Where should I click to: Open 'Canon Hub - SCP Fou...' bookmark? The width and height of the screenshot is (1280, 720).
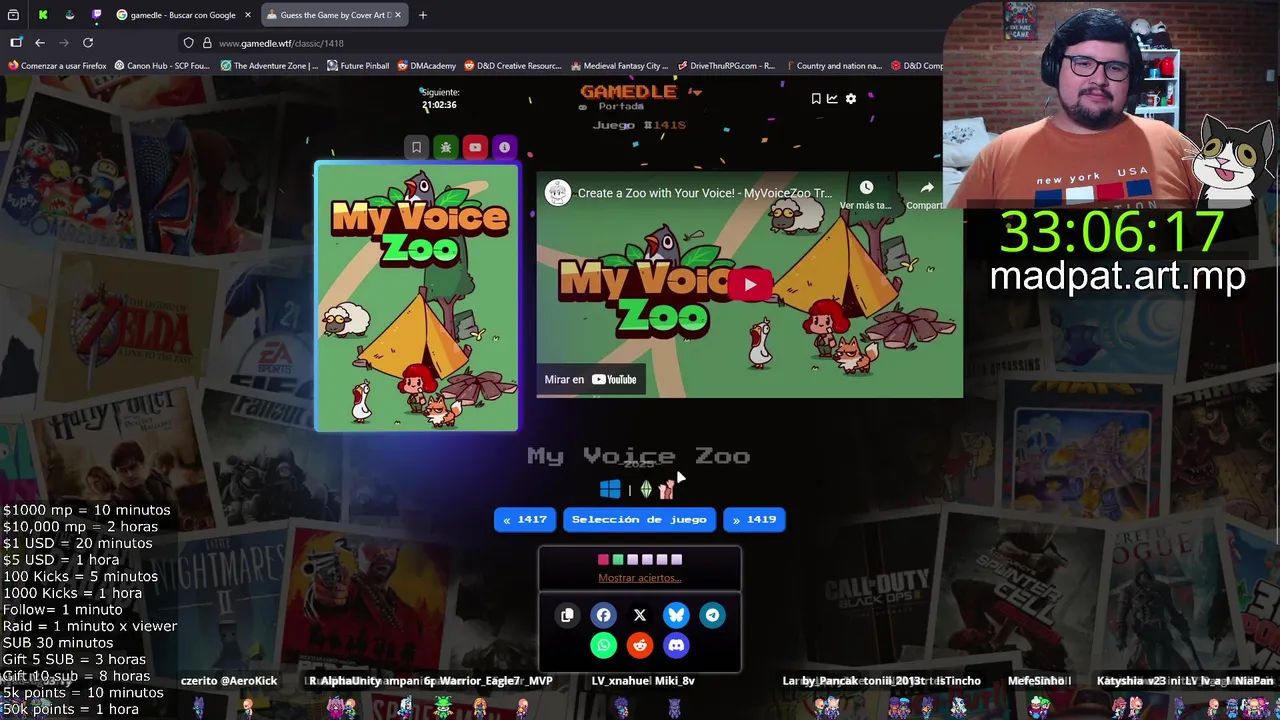coord(162,66)
